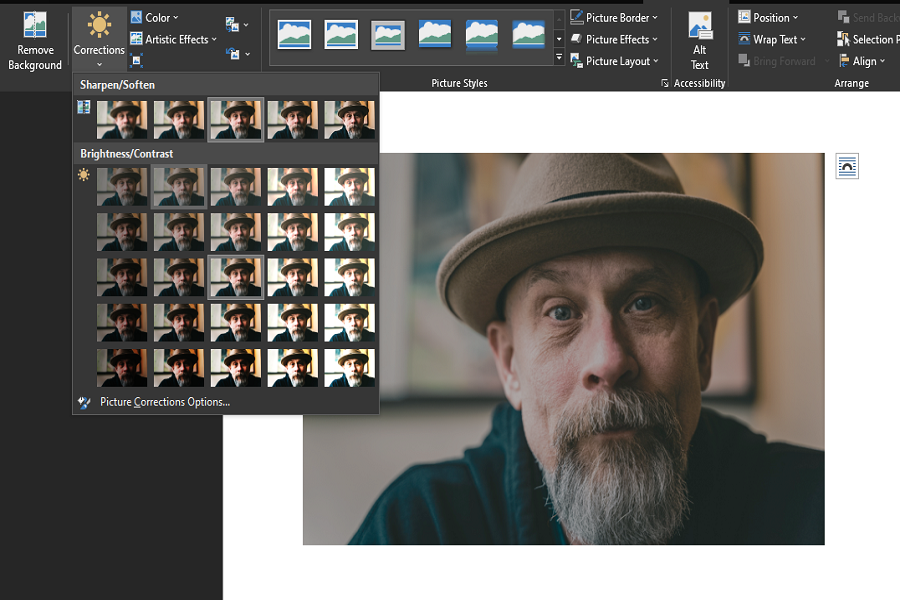
Task: Click the Layout Options icon beside the picture
Action: tap(847, 167)
